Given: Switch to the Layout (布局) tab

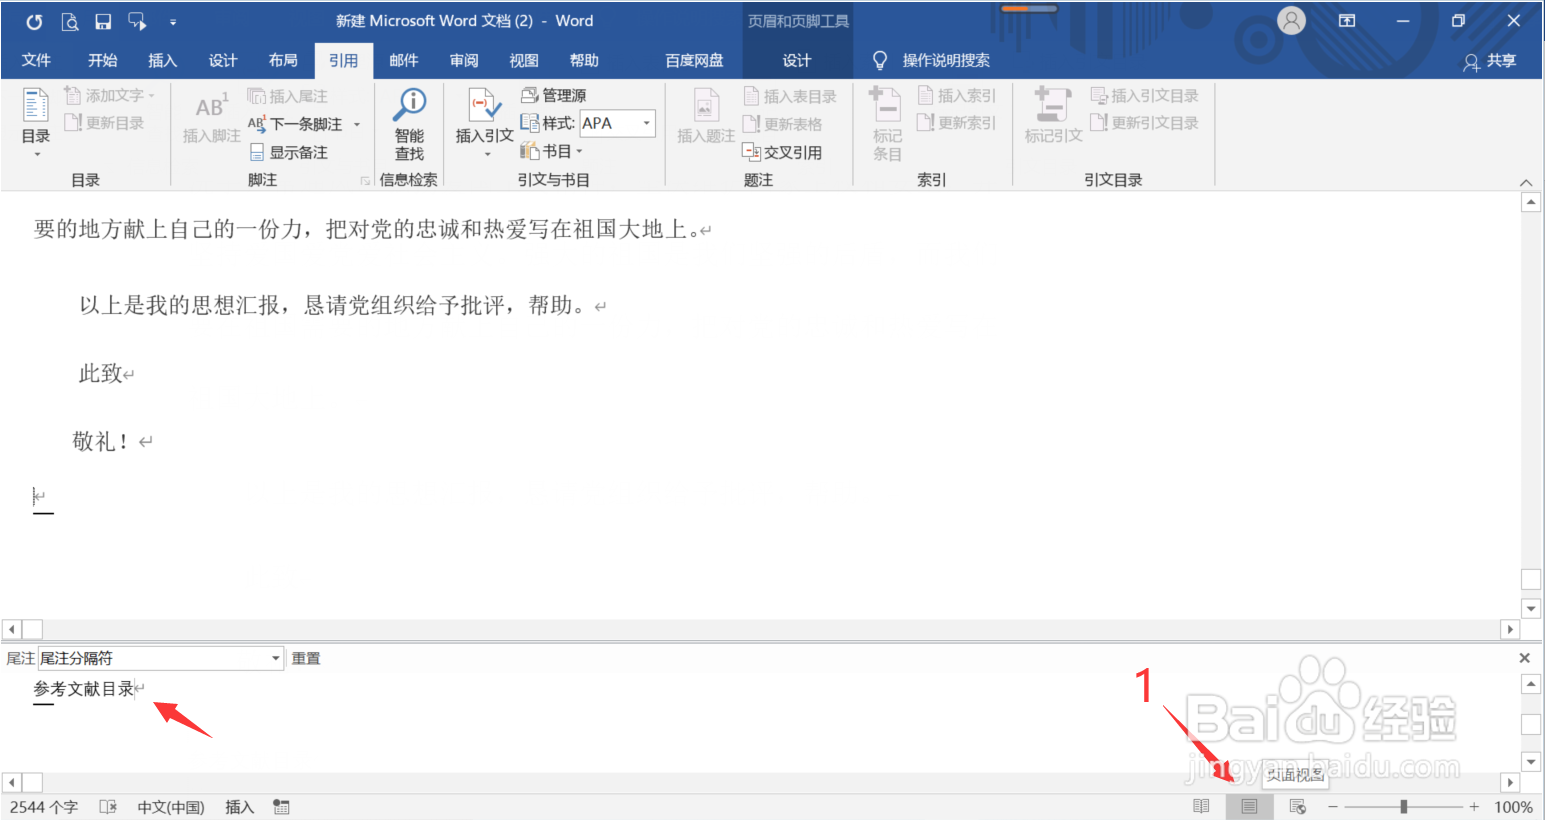Looking at the screenshot, I should (283, 60).
